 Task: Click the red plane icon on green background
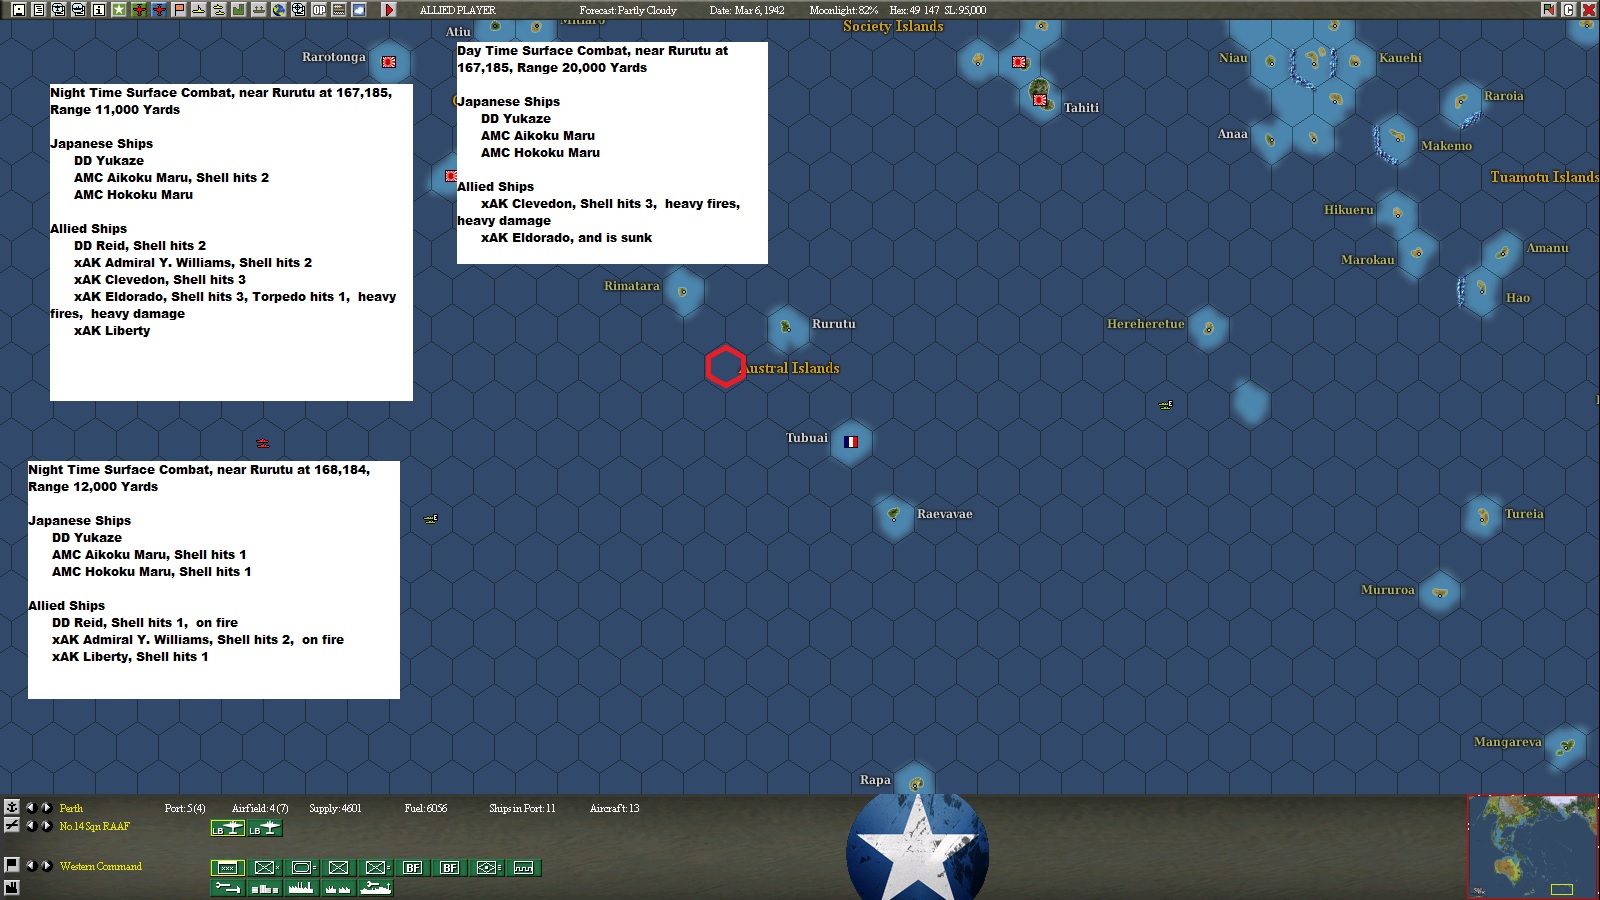[138, 10]
